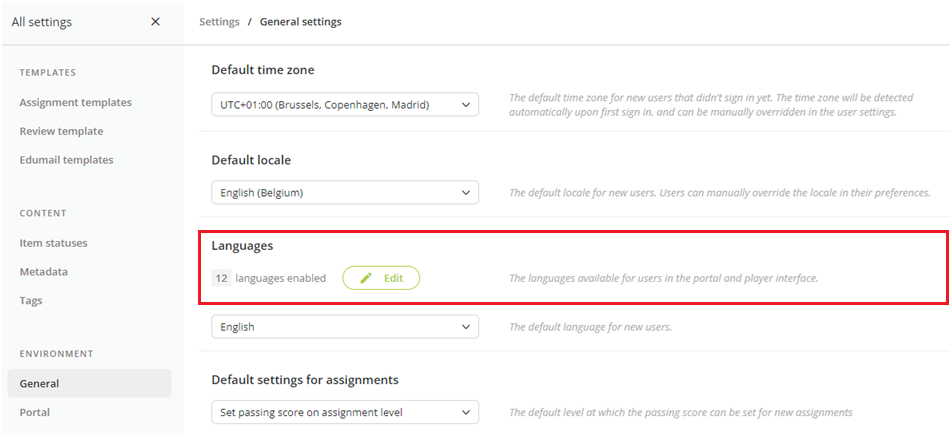
Task: Open Item statuses settings
Action: click(x=53, y=243)
